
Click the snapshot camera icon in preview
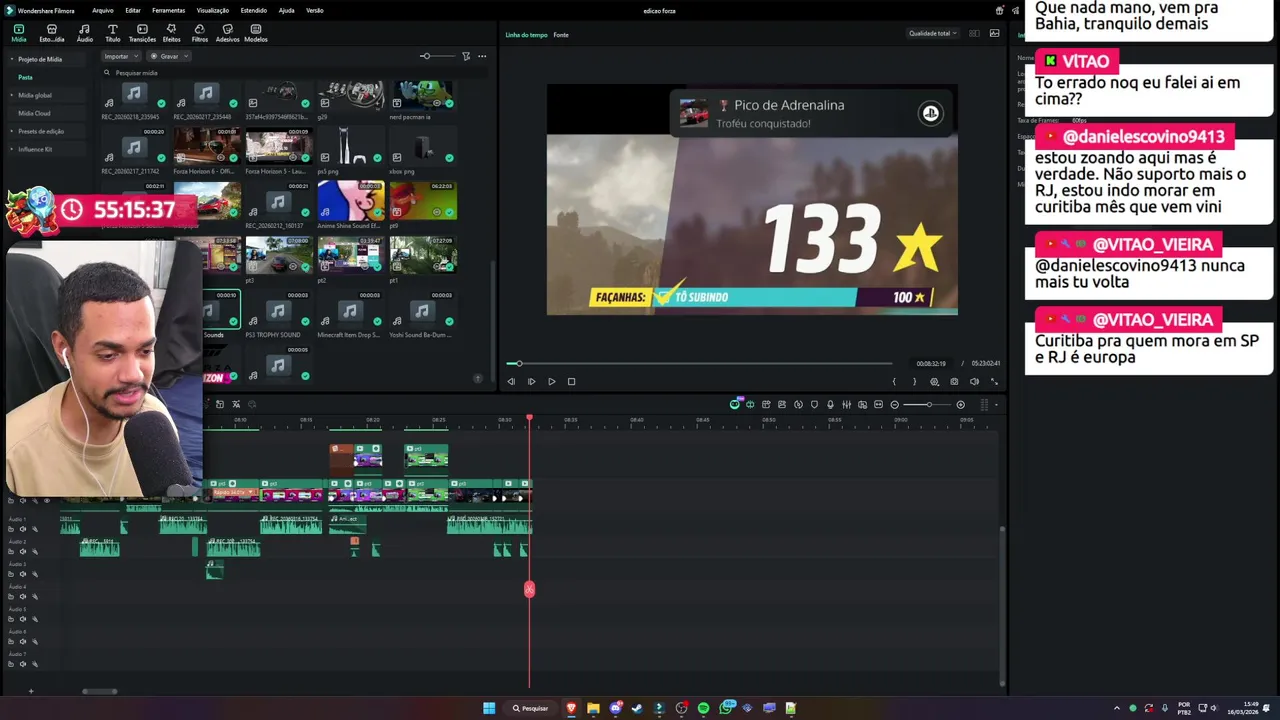coord(954,381)
